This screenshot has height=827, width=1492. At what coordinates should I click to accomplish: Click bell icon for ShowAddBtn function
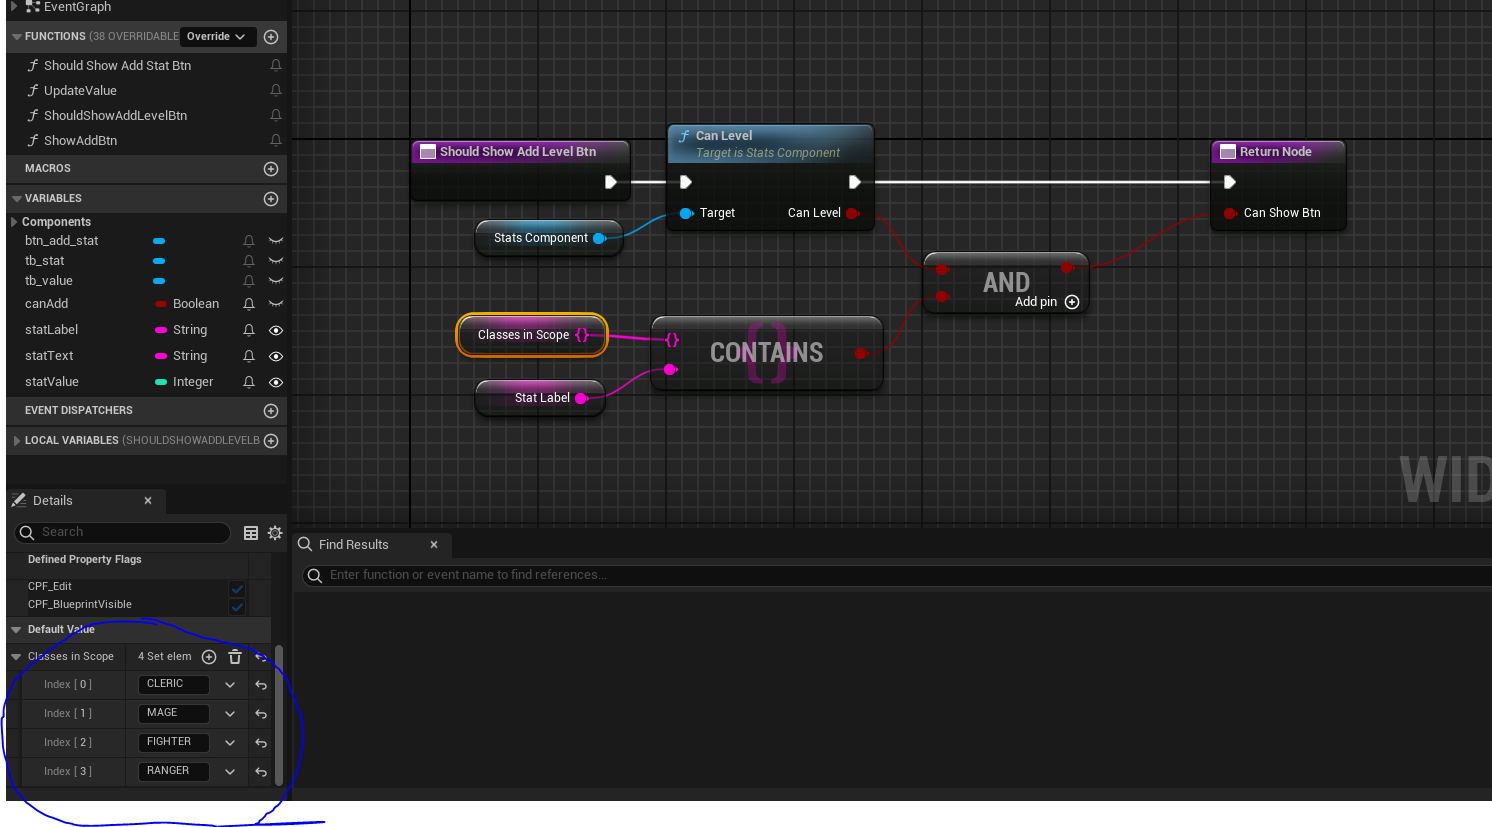pos(276,141)
